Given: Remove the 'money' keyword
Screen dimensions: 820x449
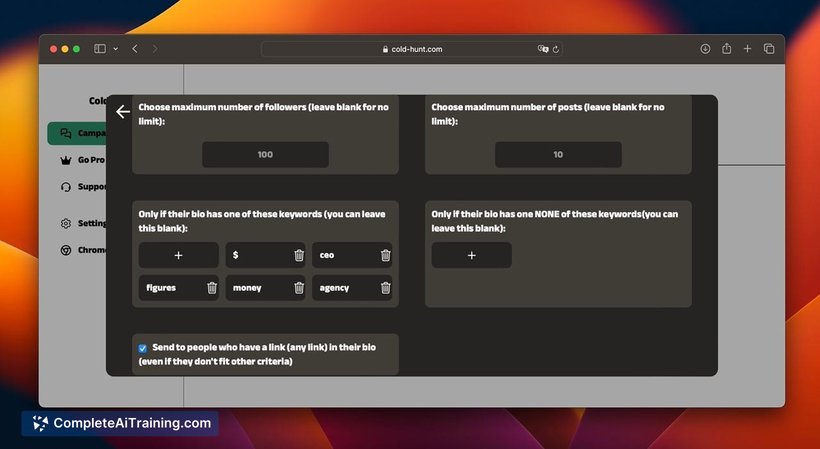Looking at the screenshot, I should (299, 287).
